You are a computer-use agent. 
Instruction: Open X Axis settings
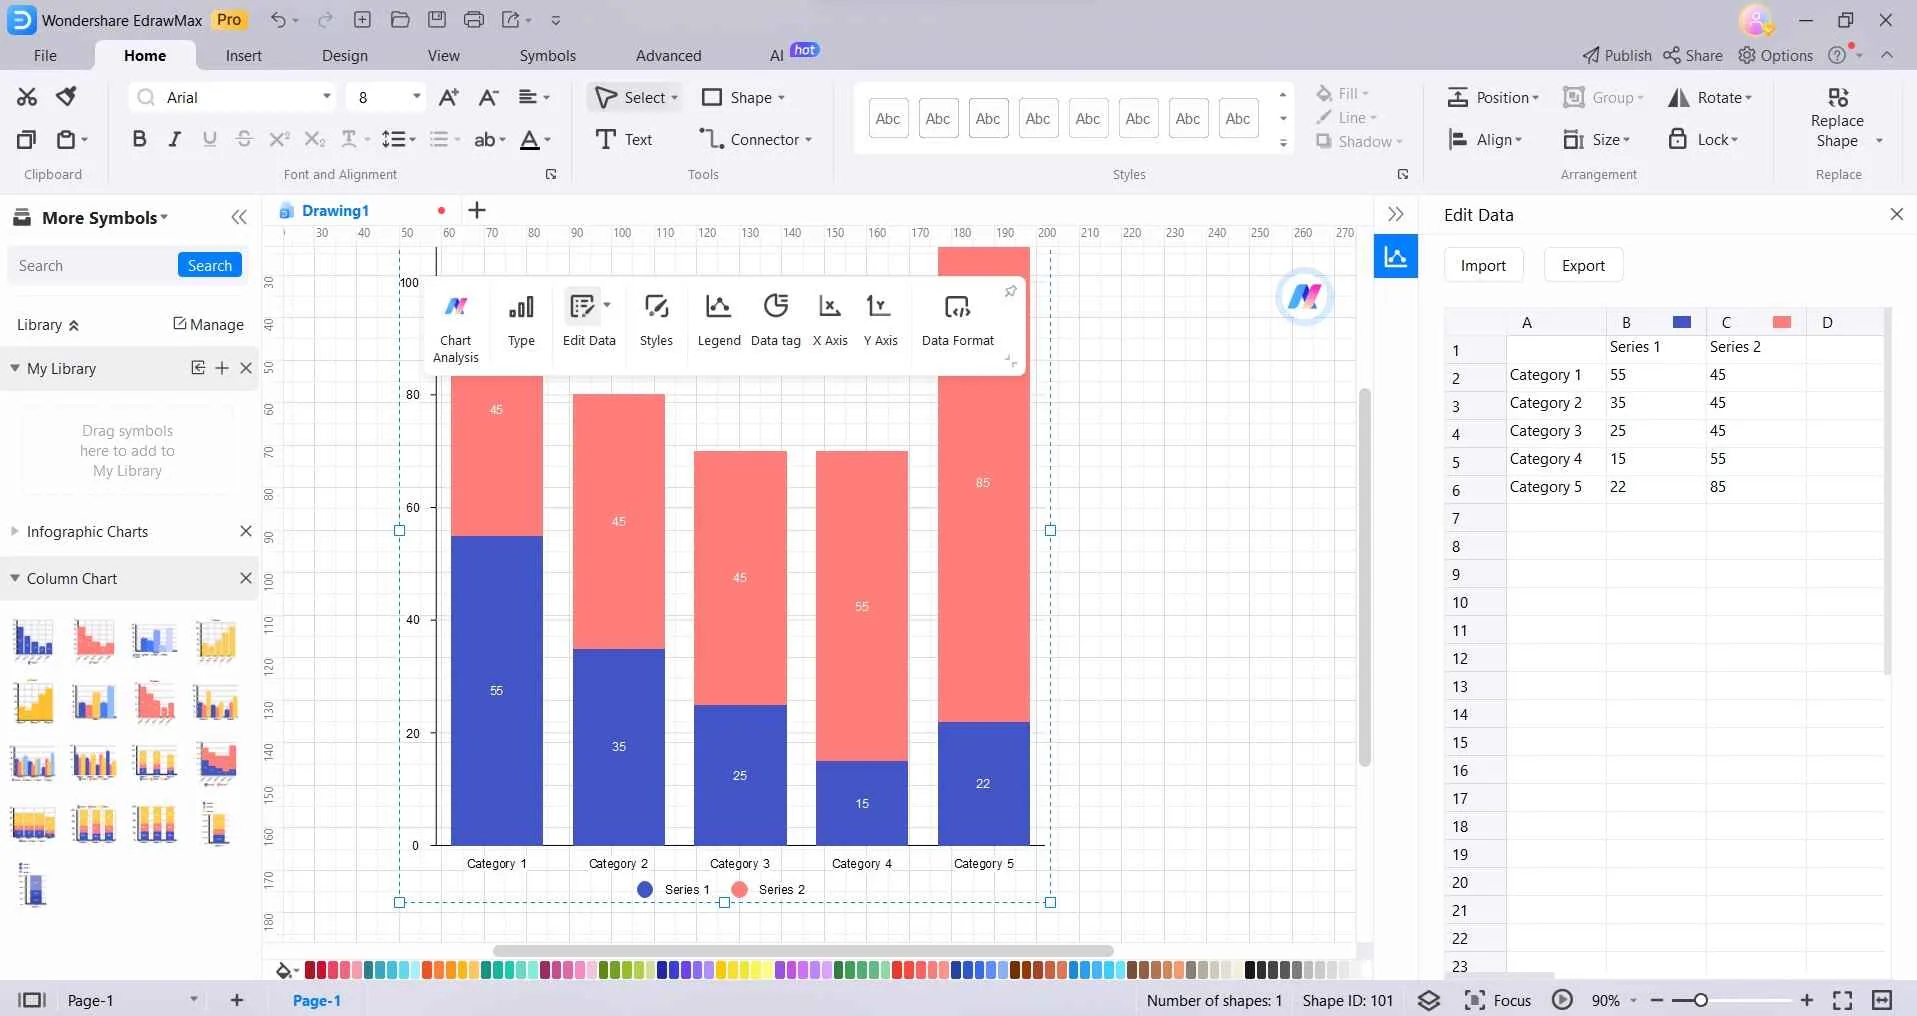click(x=829, y=321)
